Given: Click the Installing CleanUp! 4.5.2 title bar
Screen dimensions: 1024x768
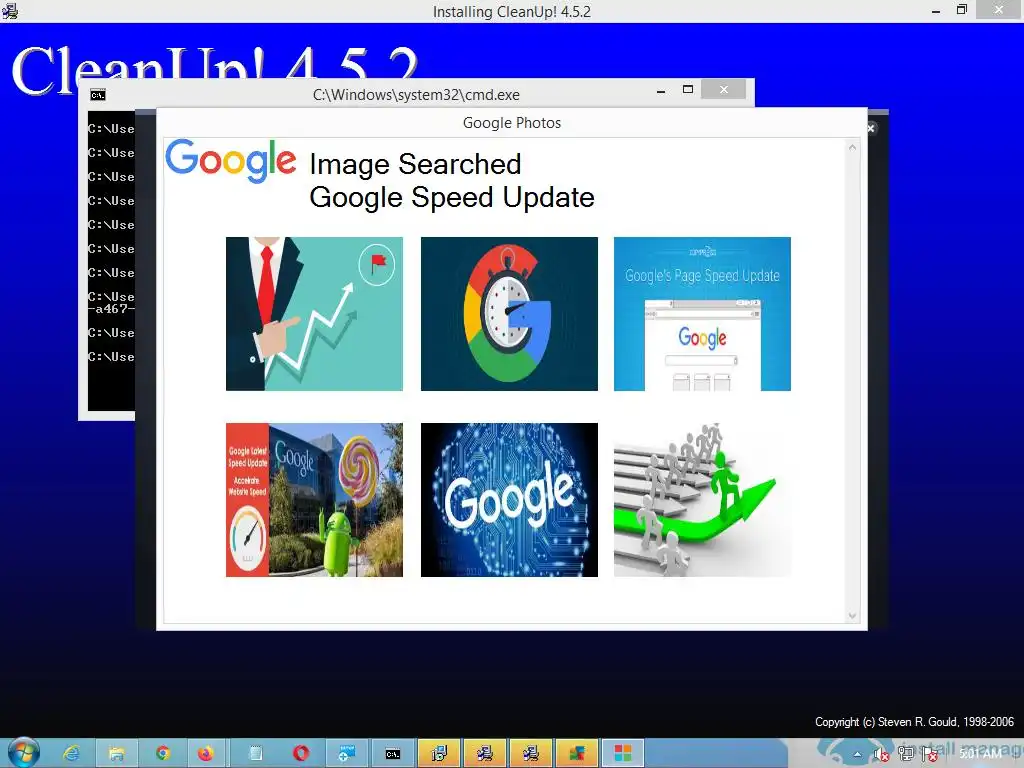Looking at the screenshot, I should 512,12.
